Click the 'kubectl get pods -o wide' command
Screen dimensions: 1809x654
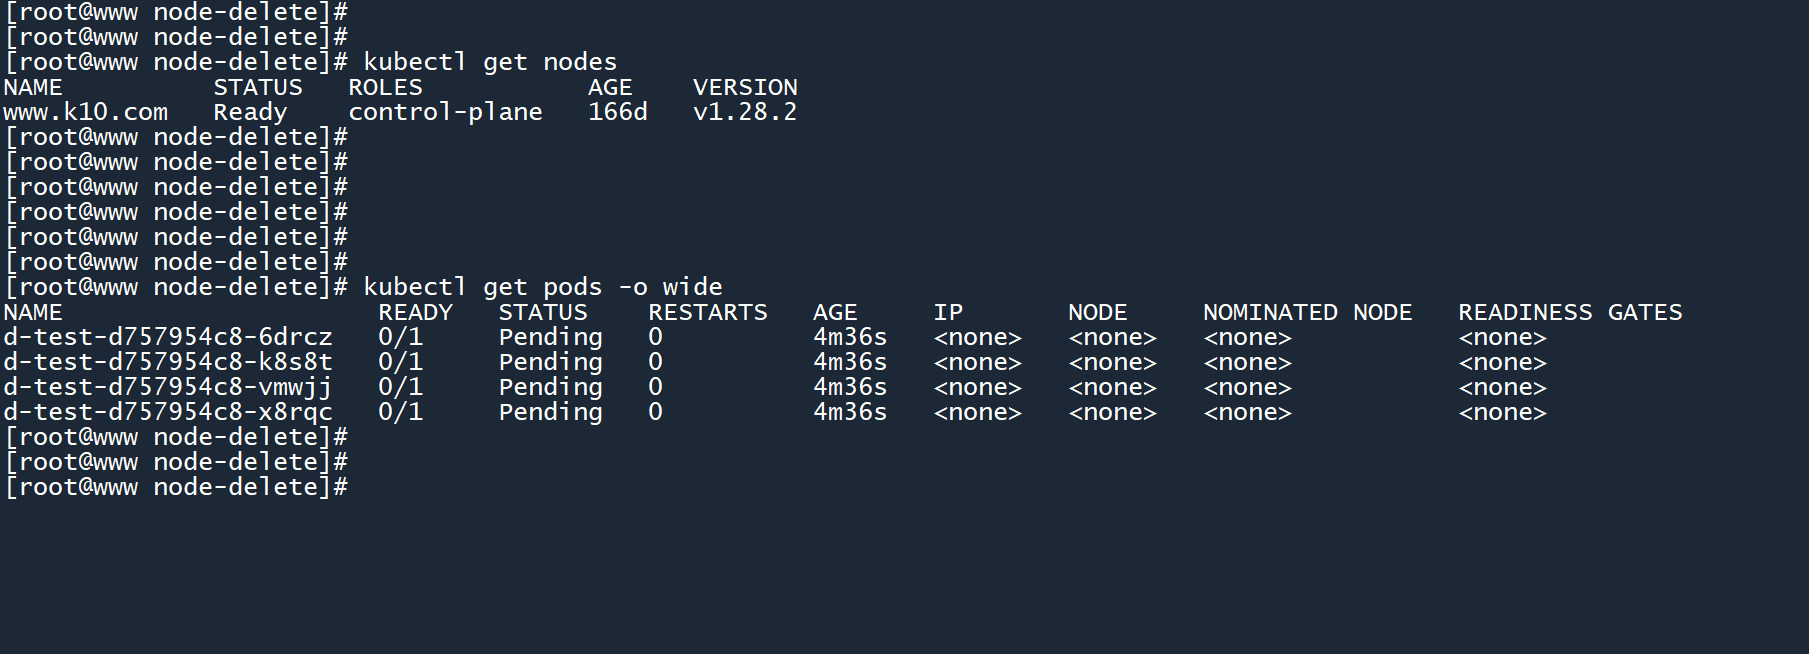click(542, 287)
